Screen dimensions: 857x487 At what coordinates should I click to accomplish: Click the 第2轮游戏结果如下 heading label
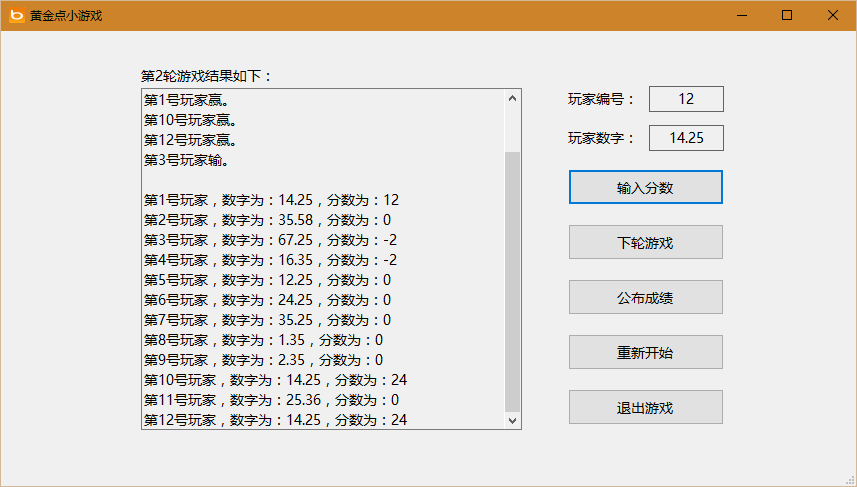point(207,76)
